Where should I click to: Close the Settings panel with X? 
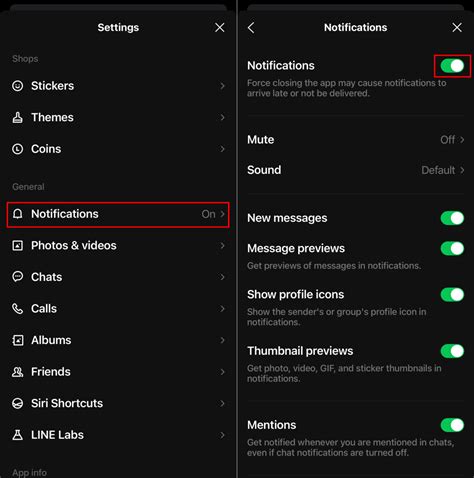[220, 27]
